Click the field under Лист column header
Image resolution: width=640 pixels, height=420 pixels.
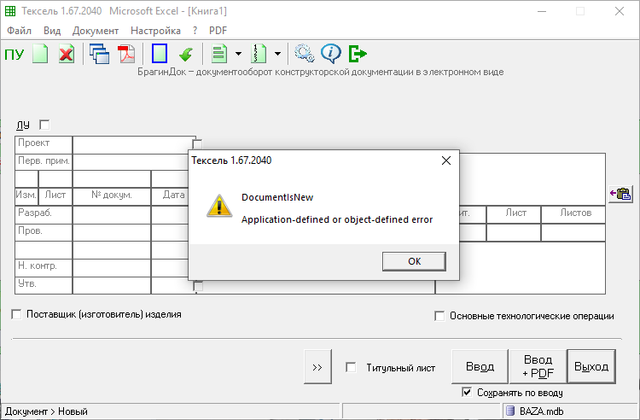(x=513, y=233)
